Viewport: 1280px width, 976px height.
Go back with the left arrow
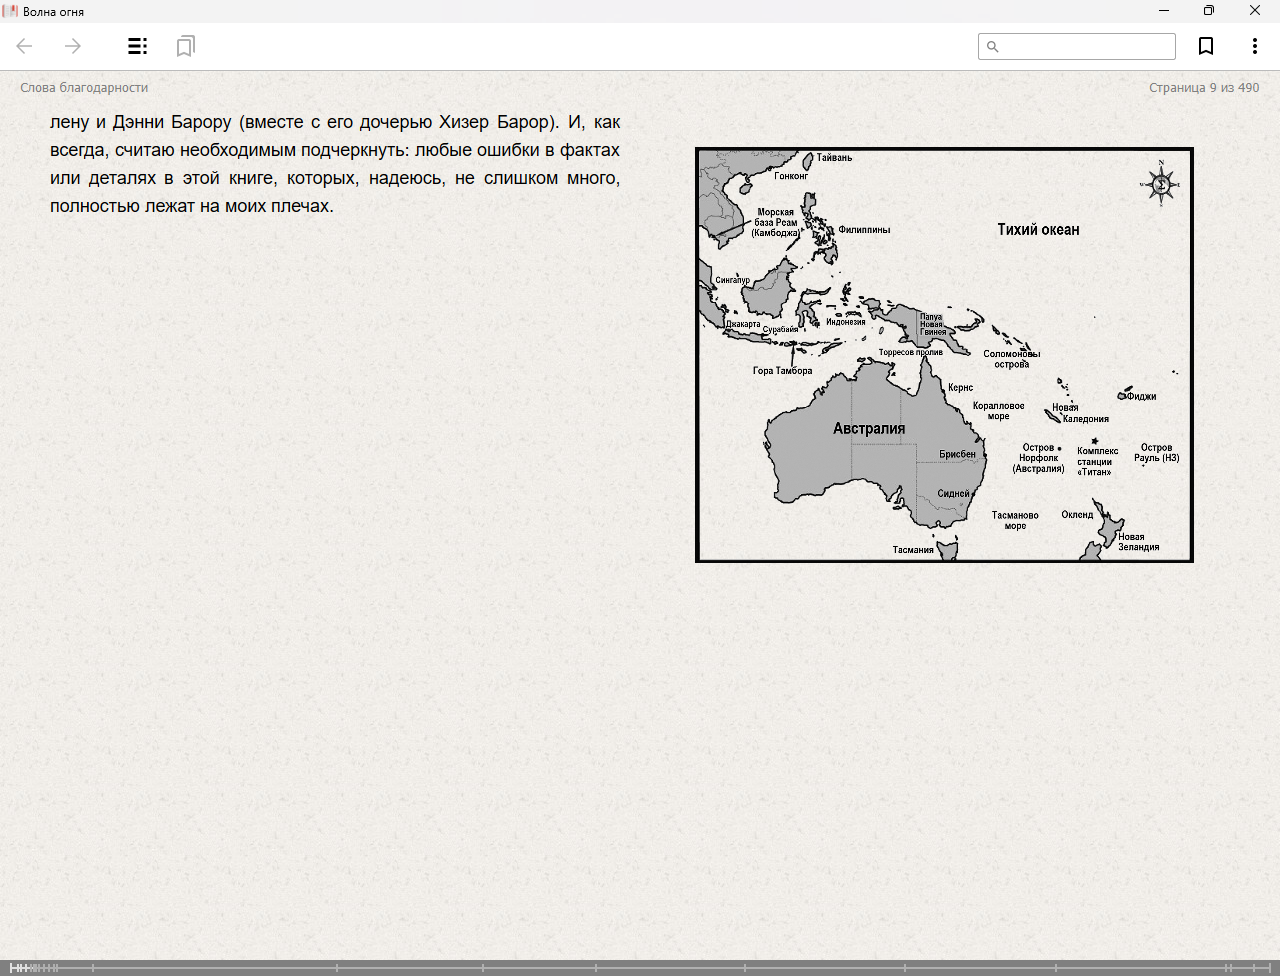(25, 46)
